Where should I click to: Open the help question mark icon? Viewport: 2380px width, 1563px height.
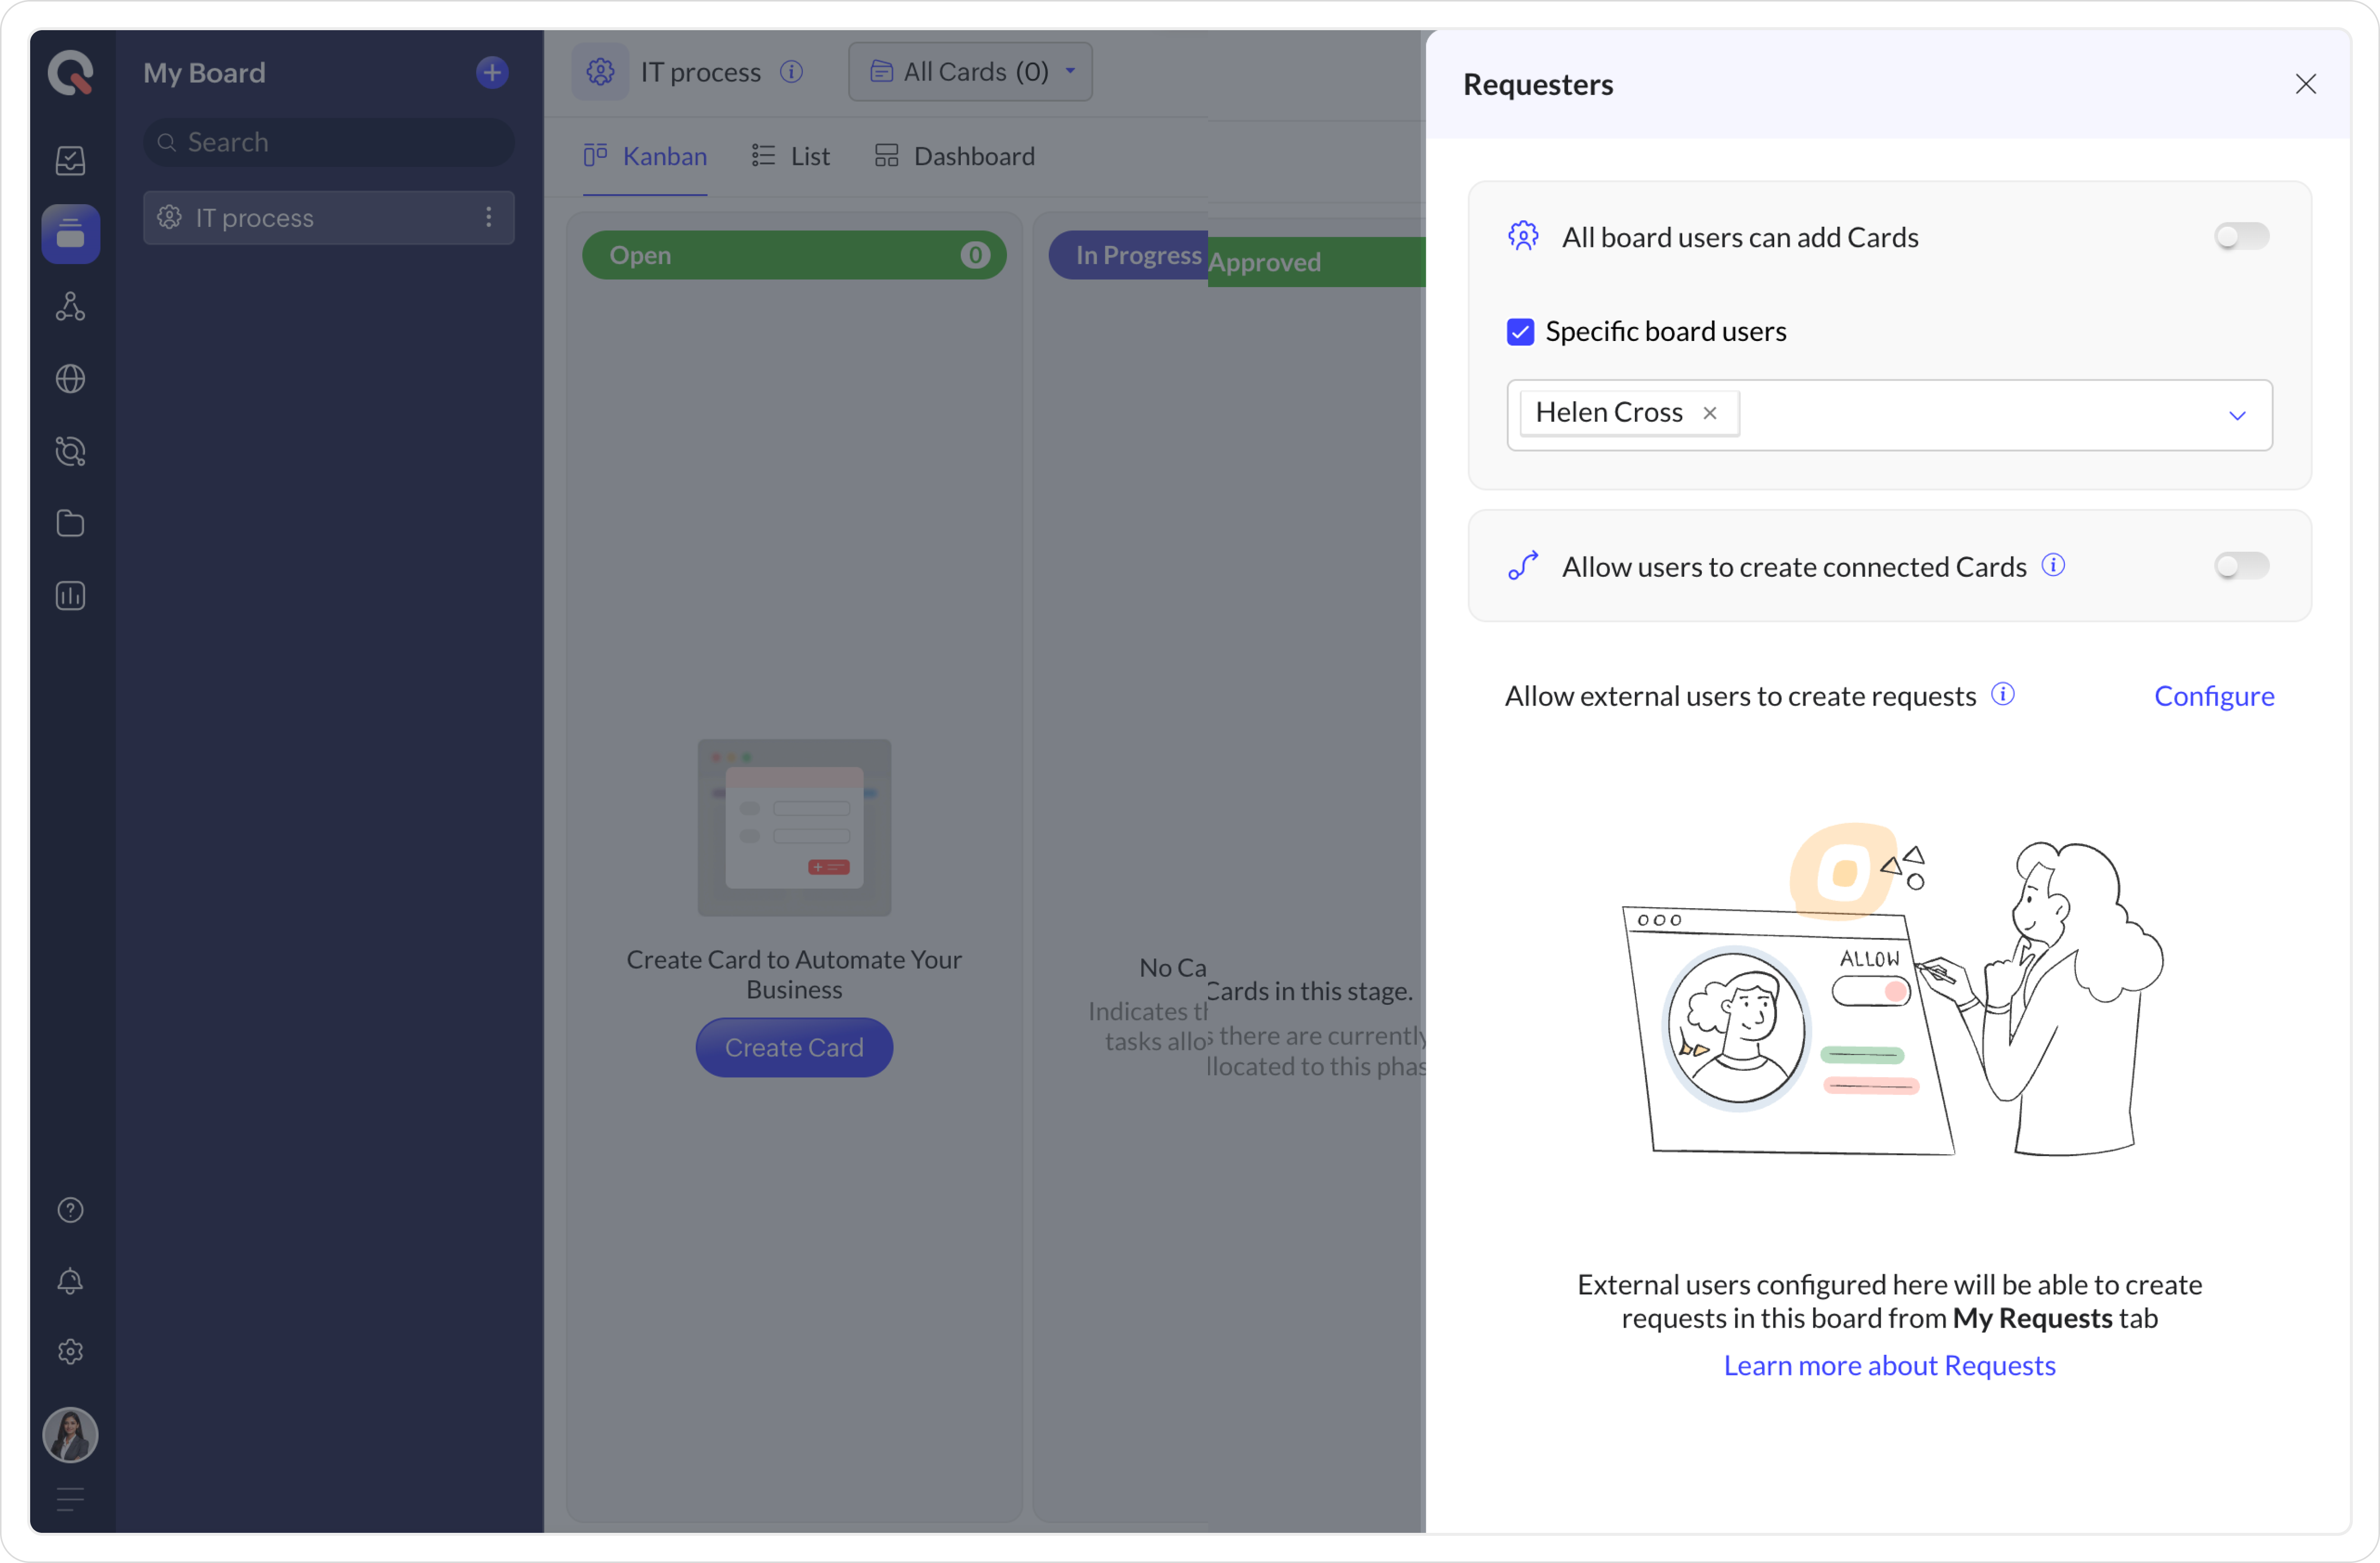point(70,1210)
